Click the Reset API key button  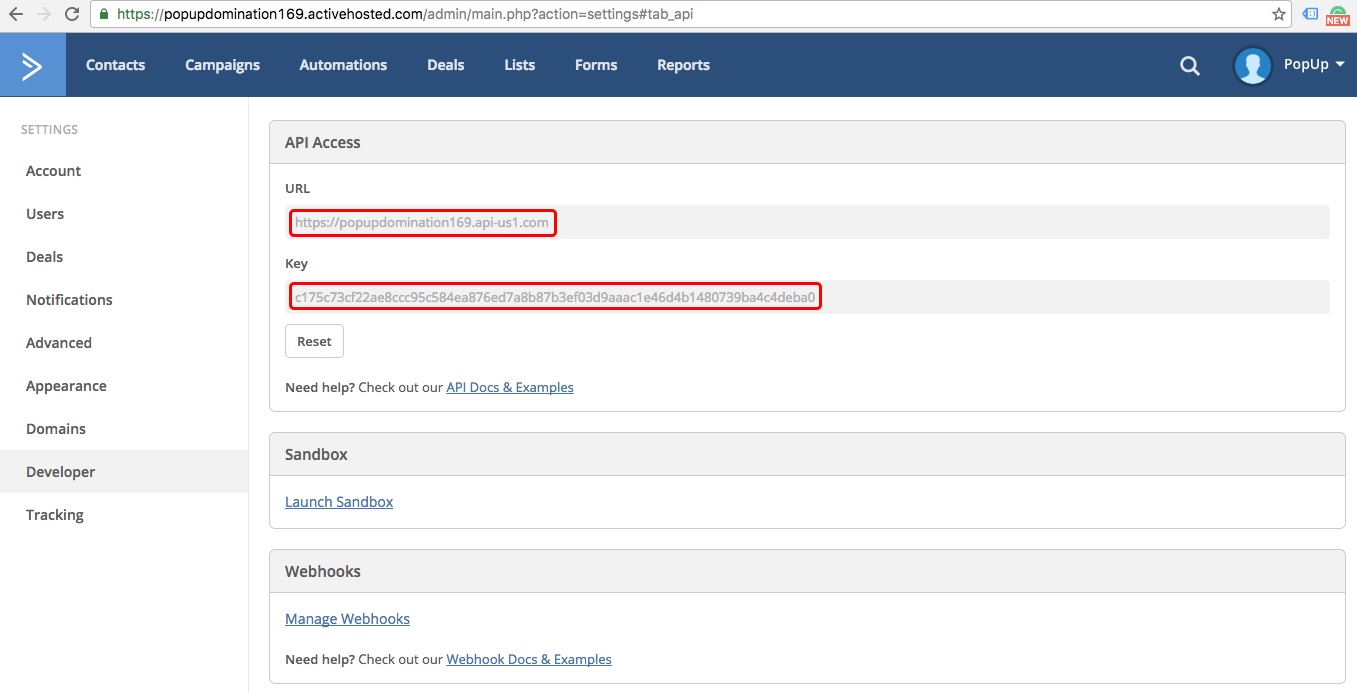click(314, 341)
